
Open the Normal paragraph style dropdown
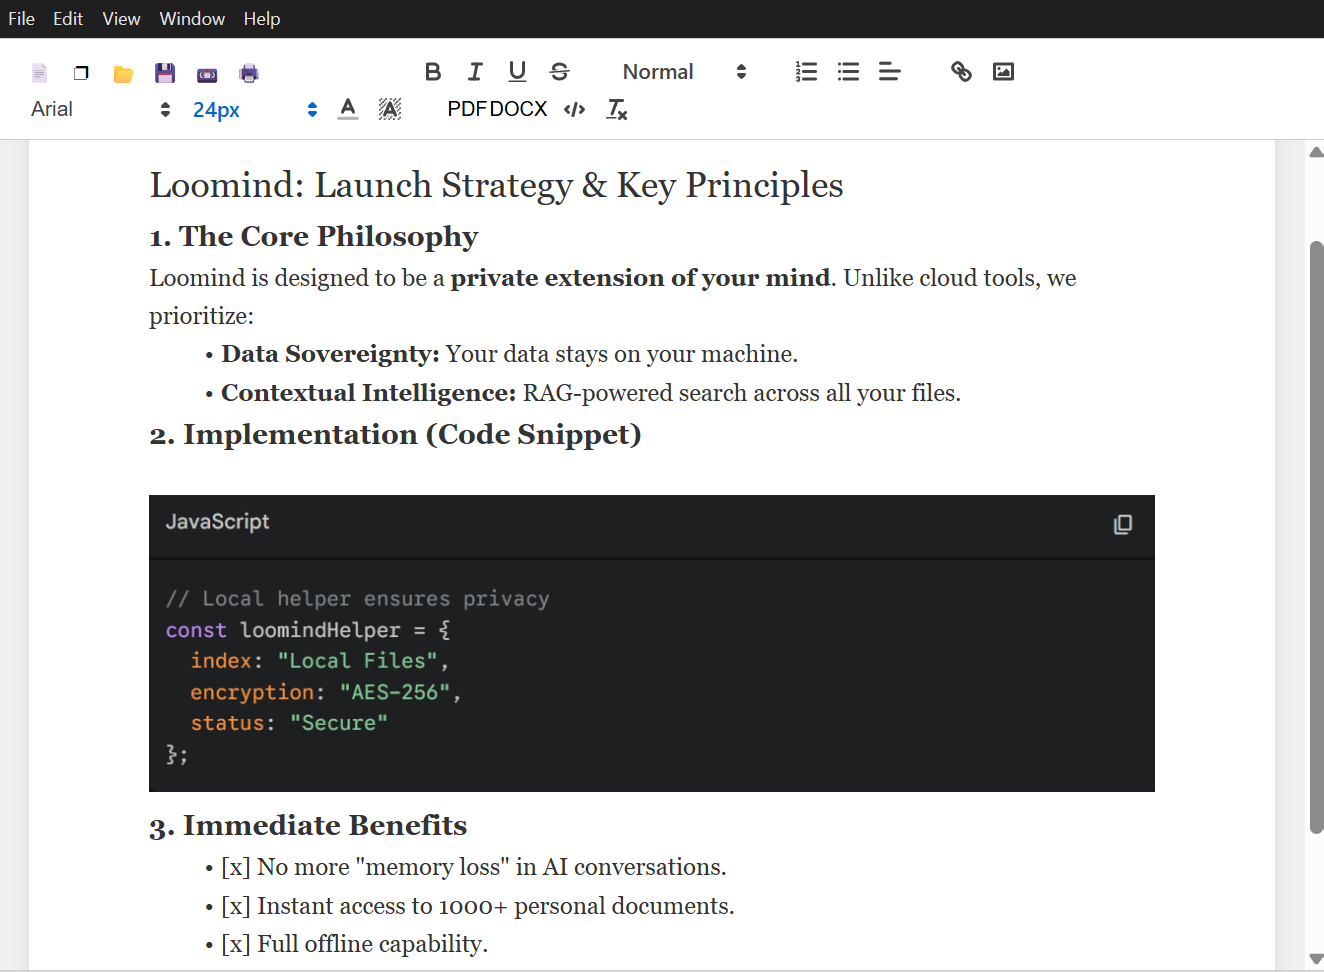click(680, 71)
